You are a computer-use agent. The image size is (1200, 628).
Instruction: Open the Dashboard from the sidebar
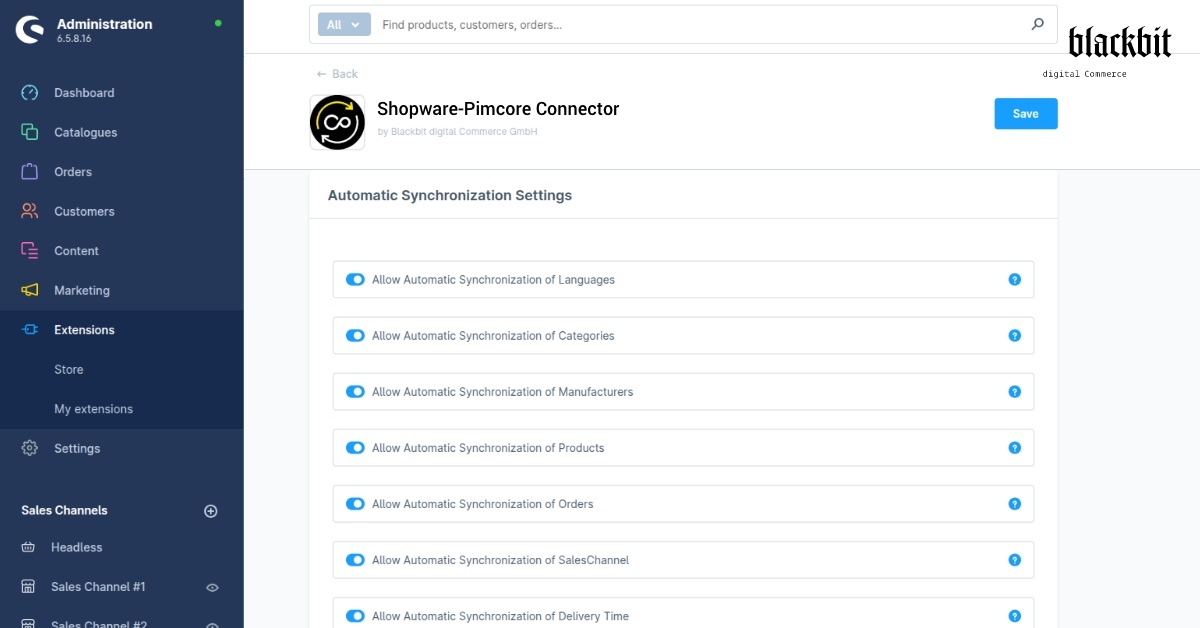(x=27, y=92)
